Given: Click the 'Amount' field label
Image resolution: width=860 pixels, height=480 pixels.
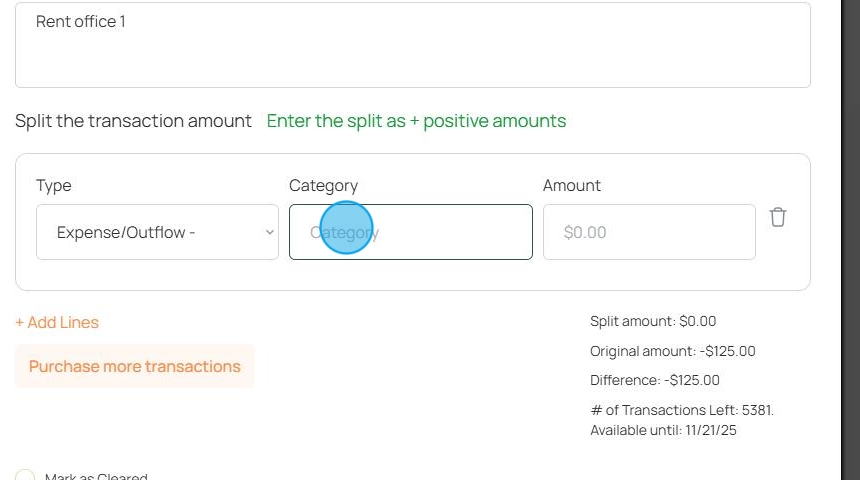Looking at the screenshot, I should coord(572,185).
